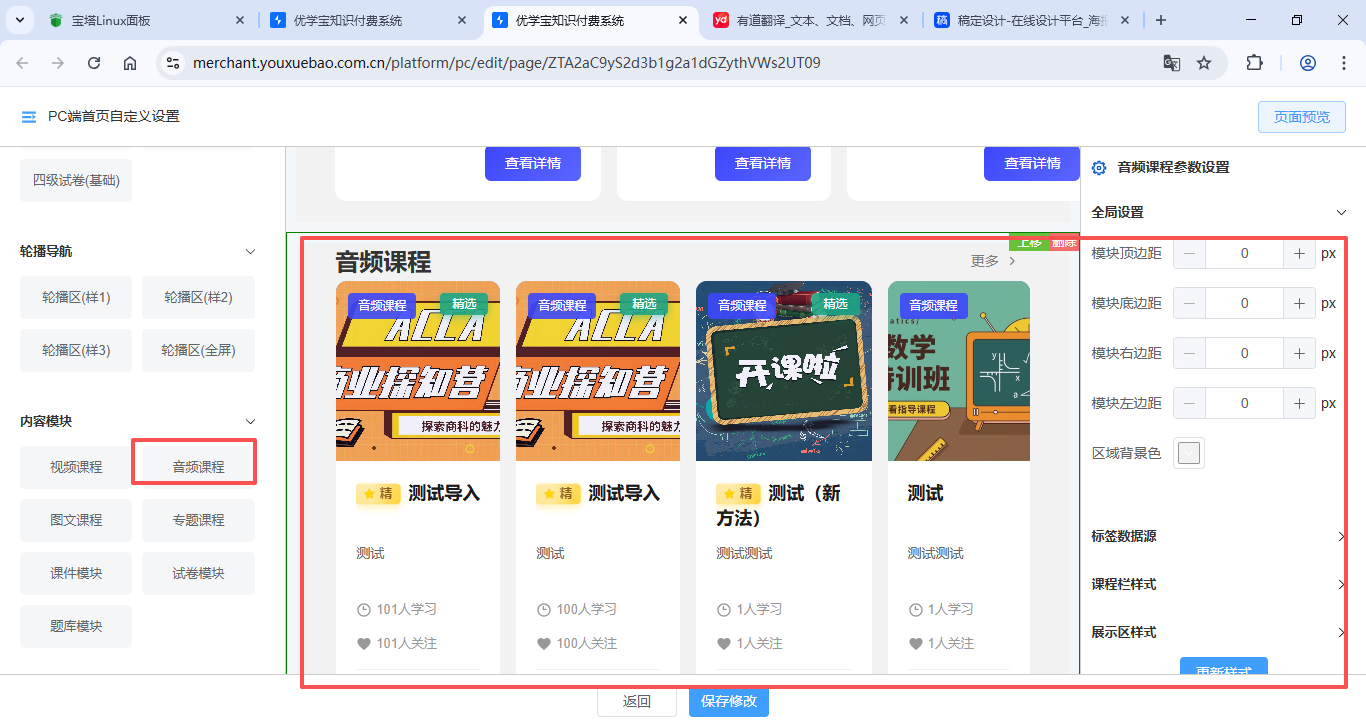Increase the 模块顶边距 value with plus
The image size is (1366, 728).
(1299, 254)
